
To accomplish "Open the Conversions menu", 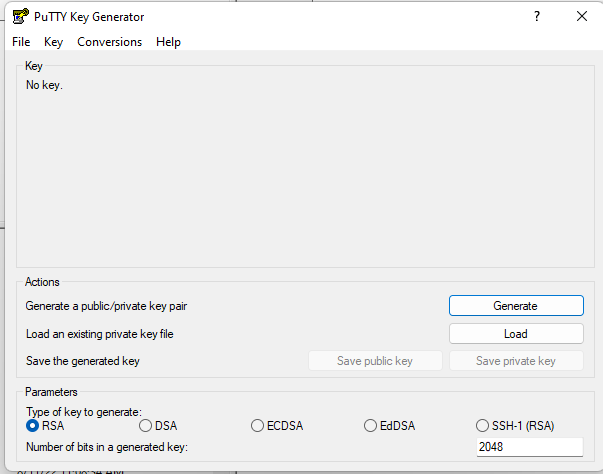I will (110, 42).
